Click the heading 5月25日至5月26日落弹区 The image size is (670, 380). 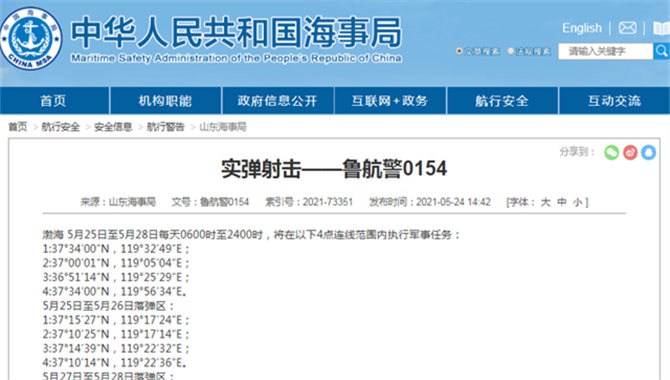[x=109, y=306]
